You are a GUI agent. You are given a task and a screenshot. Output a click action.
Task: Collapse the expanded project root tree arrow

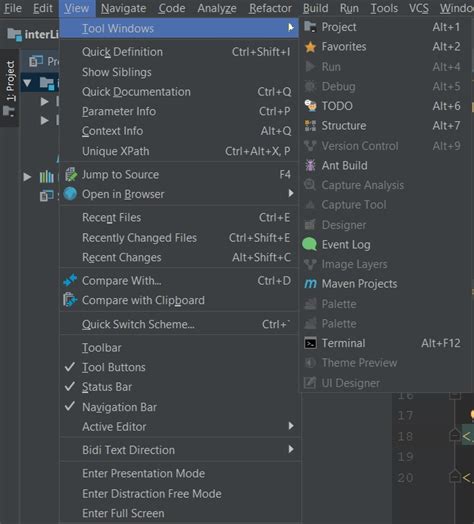27,83
